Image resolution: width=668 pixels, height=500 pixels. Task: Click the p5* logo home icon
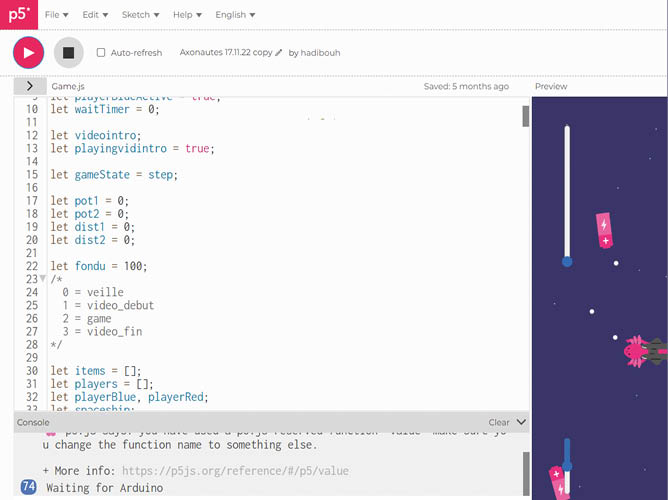(x=17, y=15)
